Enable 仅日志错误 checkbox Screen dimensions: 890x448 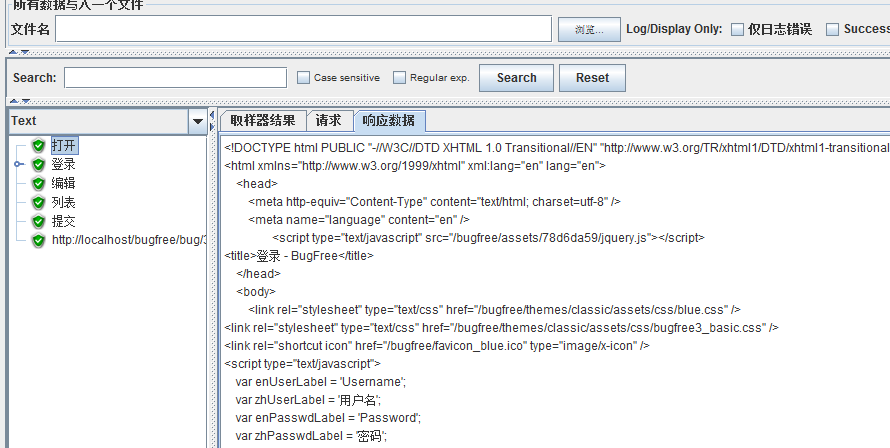click(x=737, y=30)
